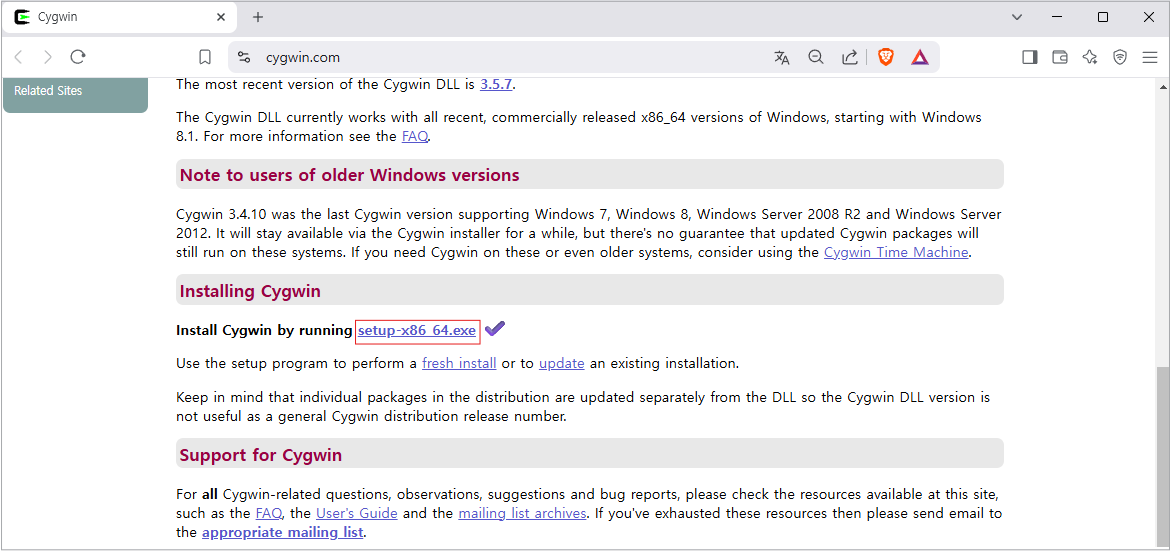
Task: Click the Installing Cygwin heading
Action: 250,291
